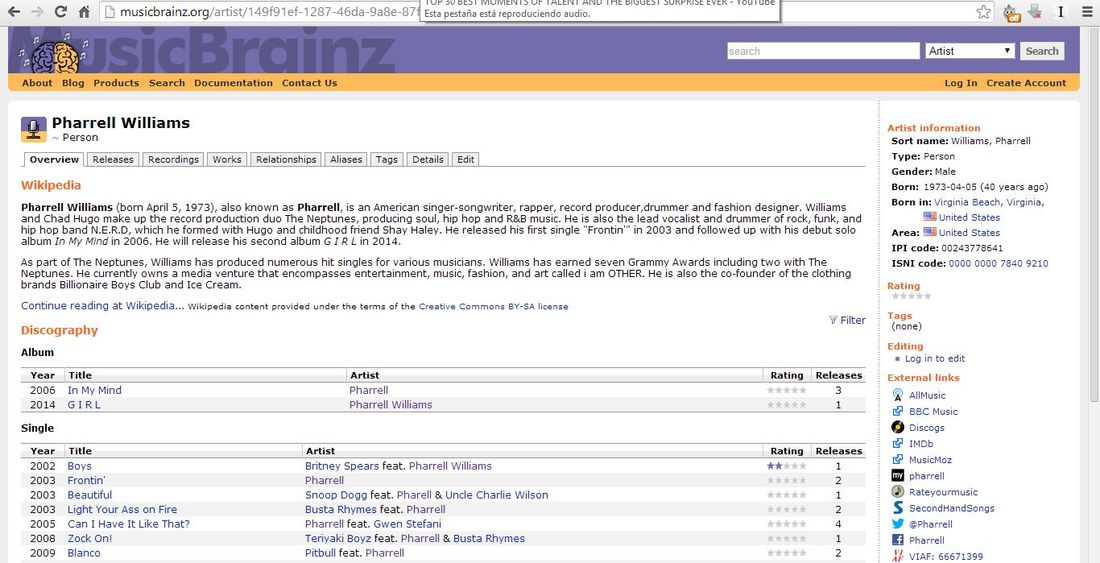Click the Search button

click(1042, 50)
